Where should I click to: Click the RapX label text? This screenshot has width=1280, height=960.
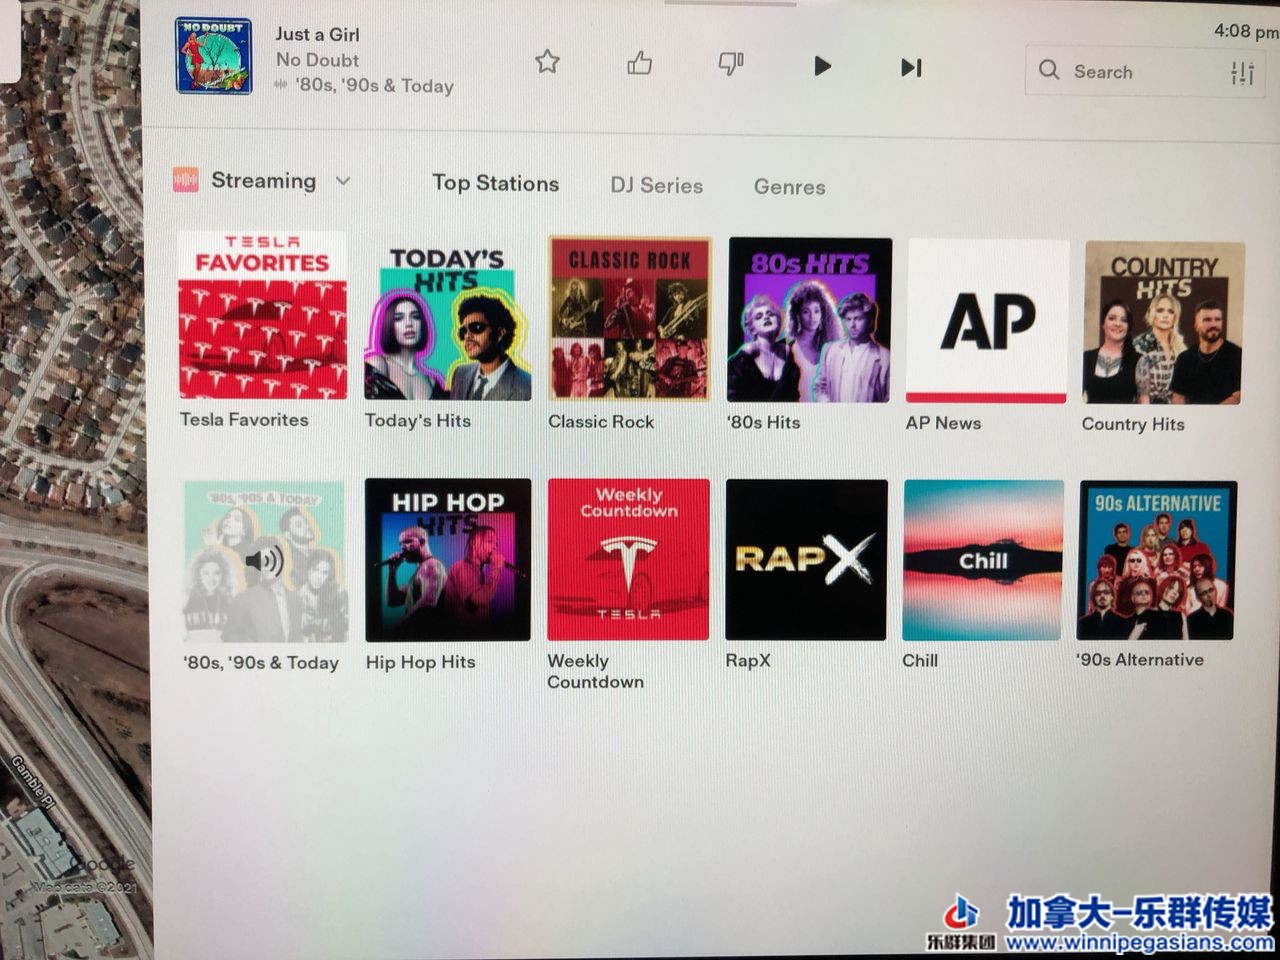pos(748,660)
